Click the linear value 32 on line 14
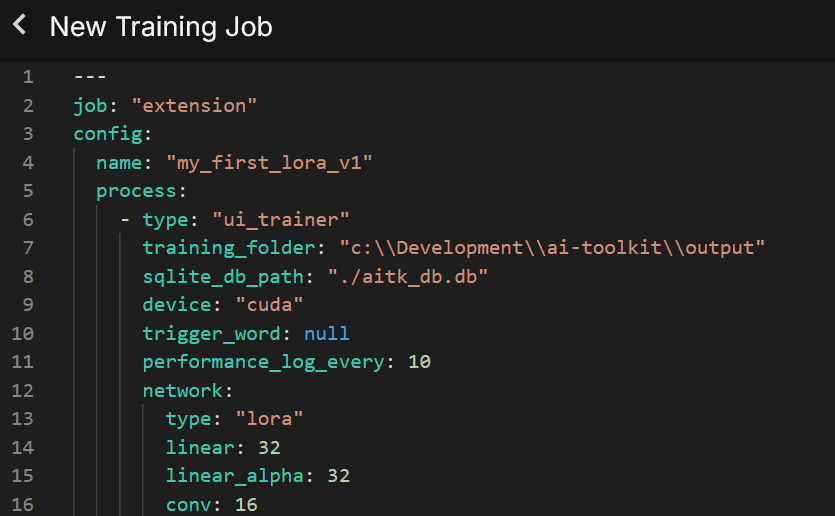The height and width of the screenshot is (516, 835). tap(269, 447)
